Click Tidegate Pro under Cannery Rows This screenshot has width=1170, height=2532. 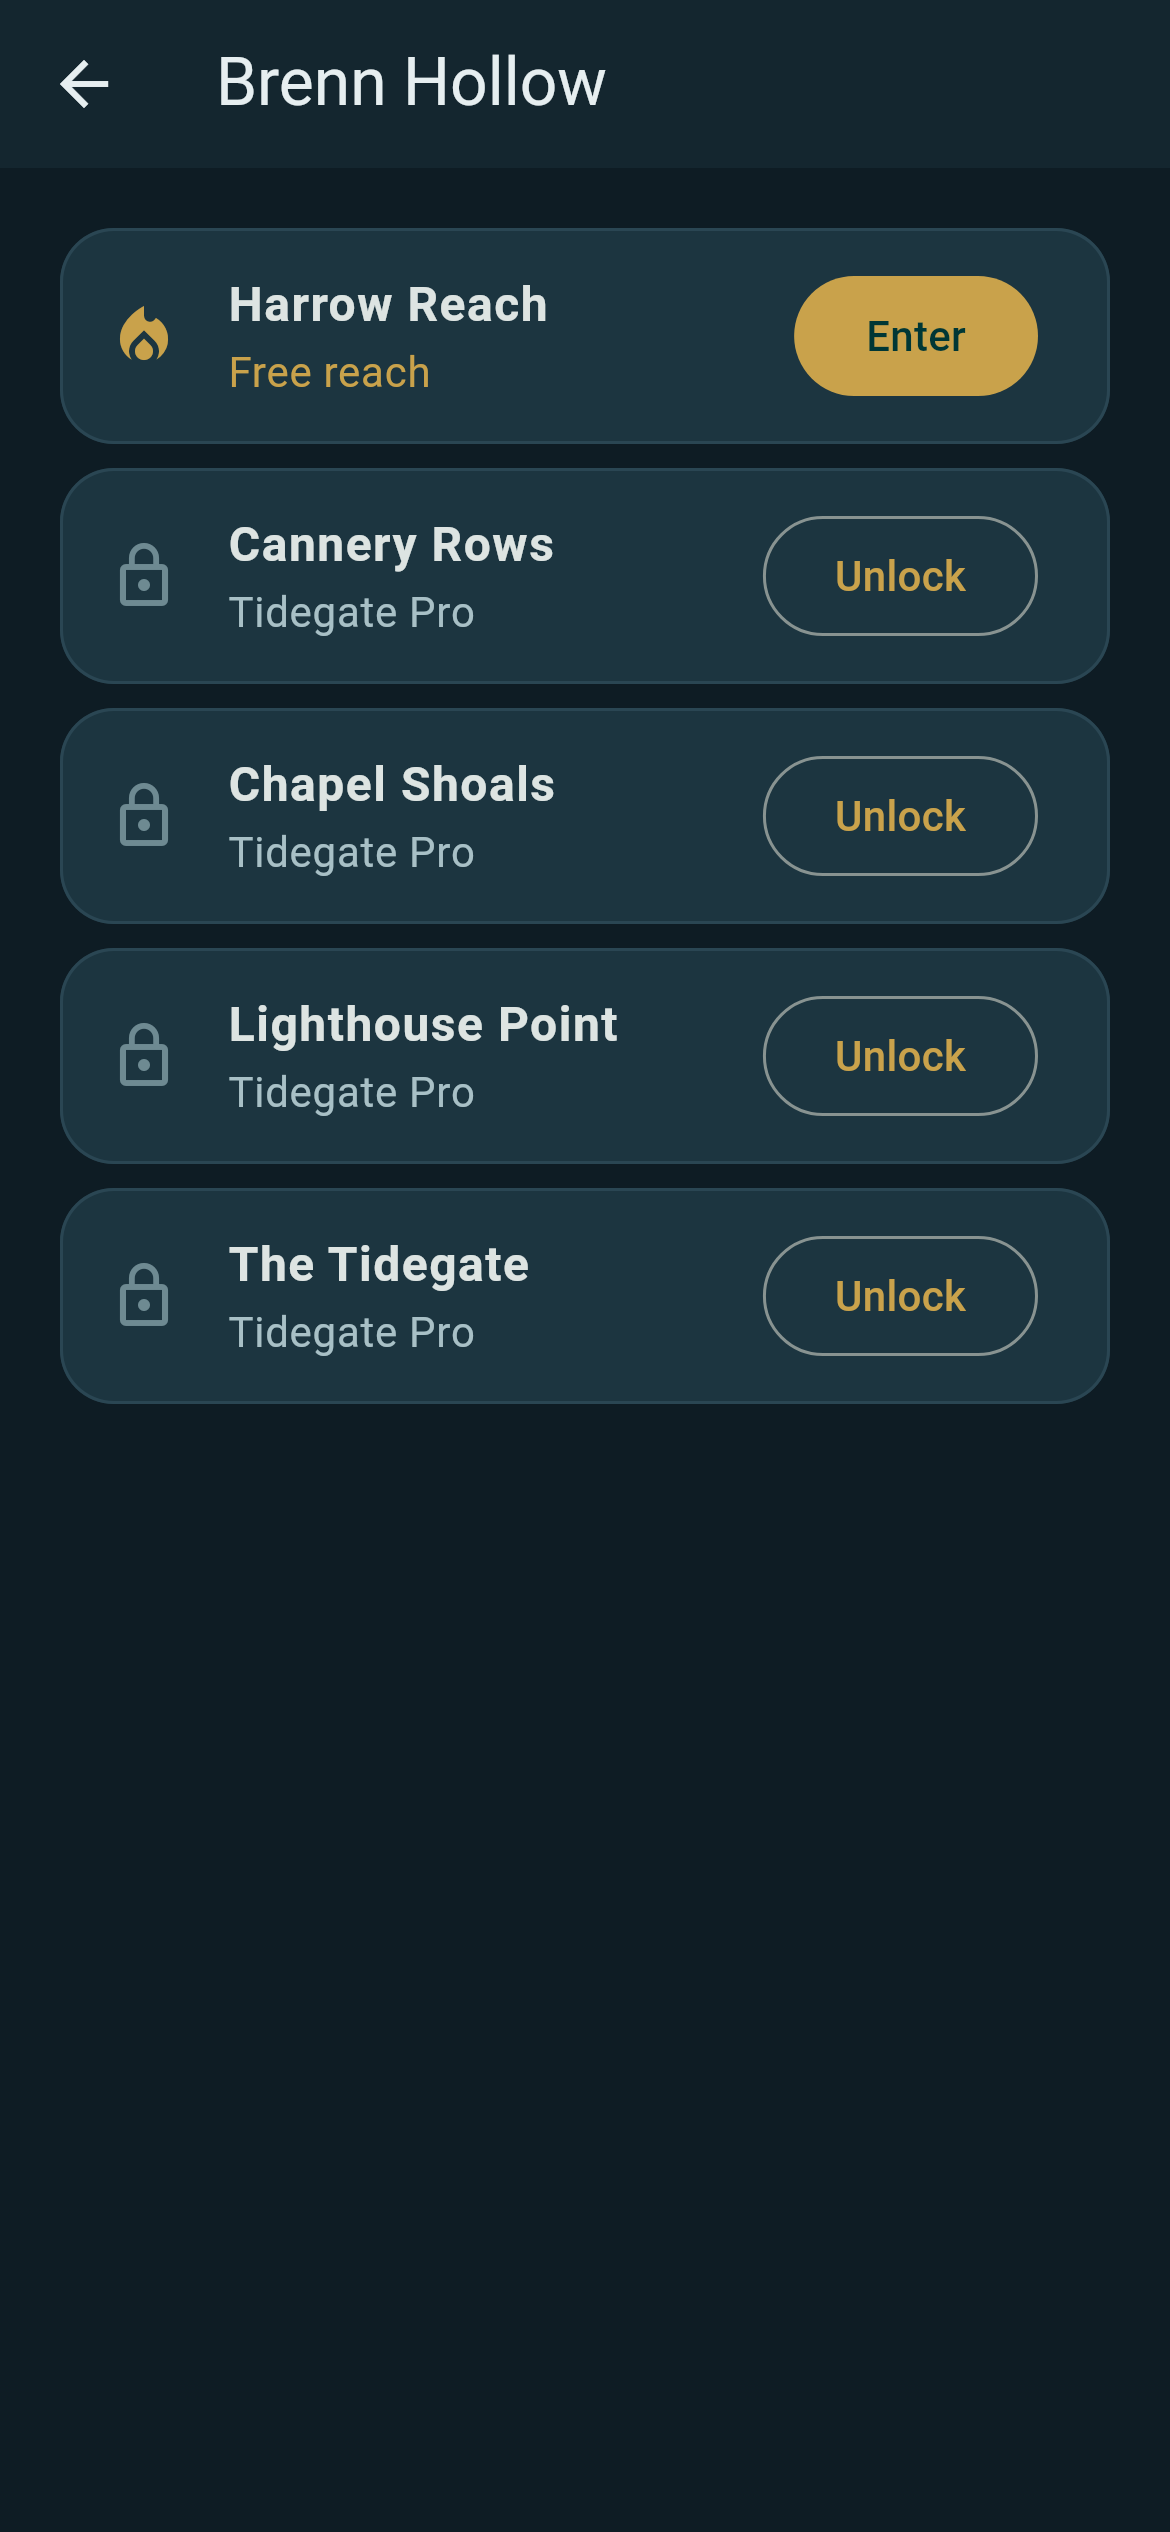click(351, 613)
